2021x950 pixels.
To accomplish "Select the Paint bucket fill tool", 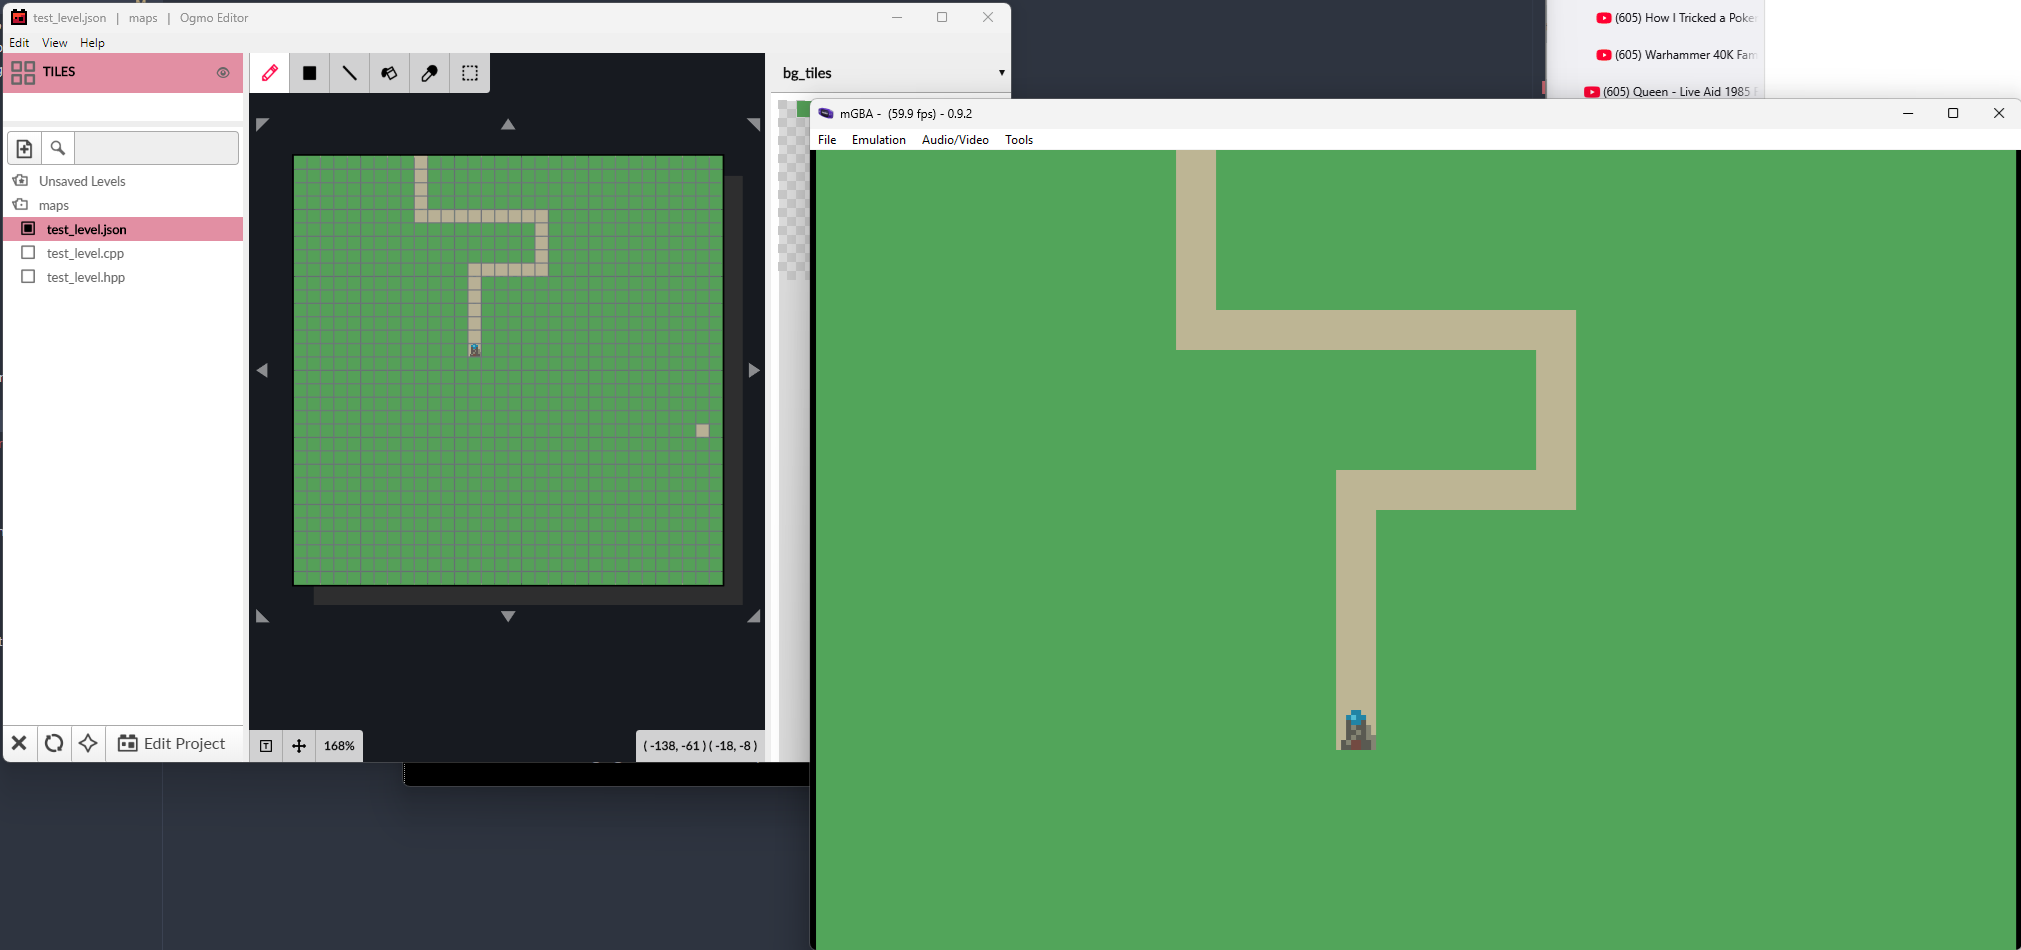I will [x=389, y=72].
